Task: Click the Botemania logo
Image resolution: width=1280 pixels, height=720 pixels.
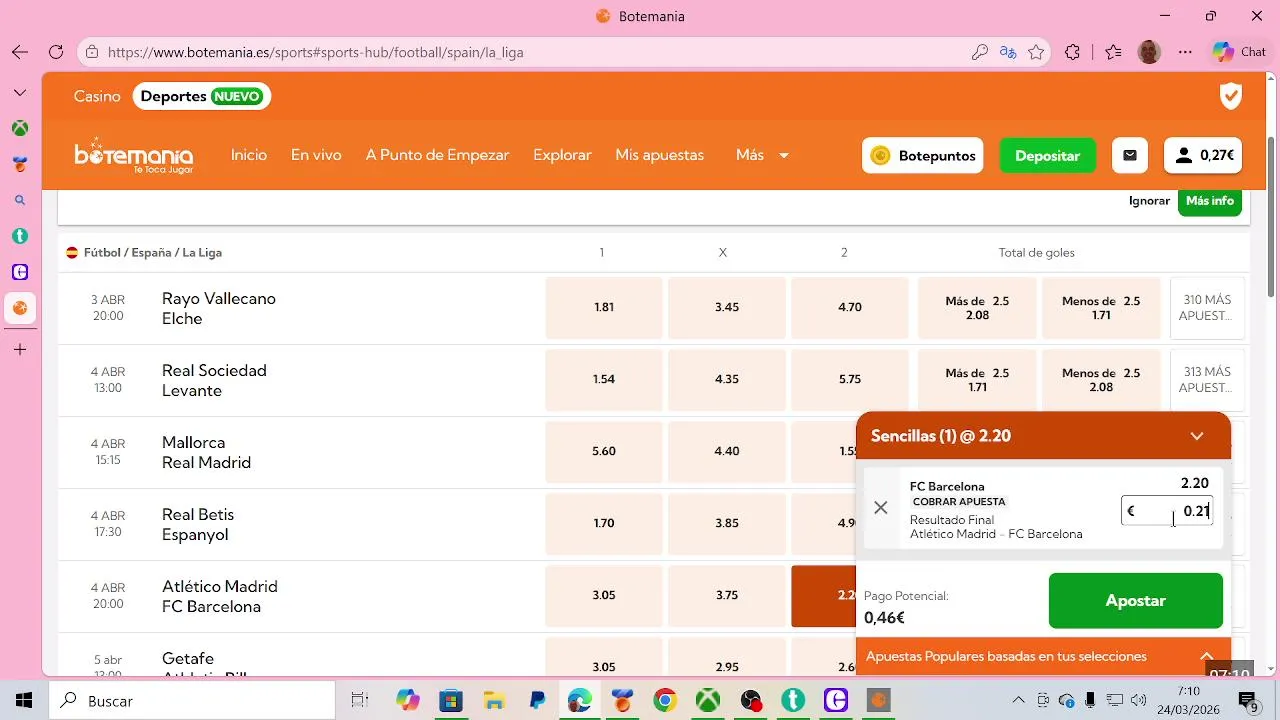Action: [x=133, y=155]
